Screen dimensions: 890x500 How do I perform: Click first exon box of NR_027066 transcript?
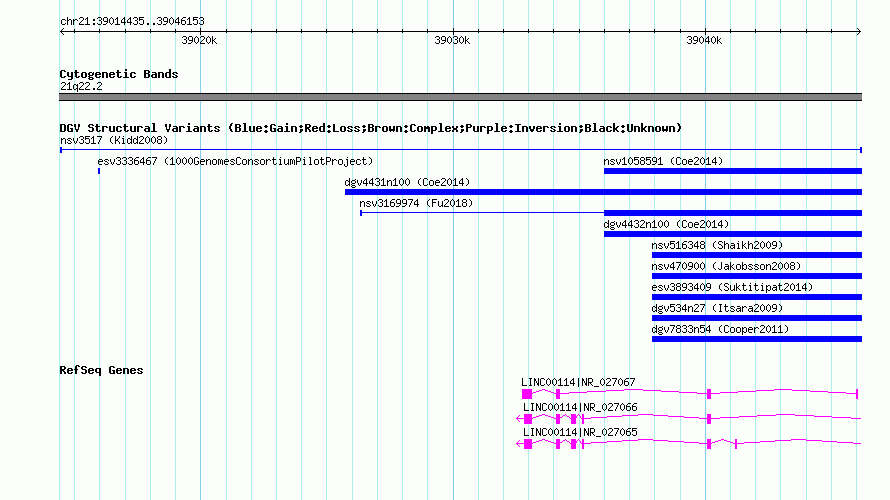coord(528,419)
